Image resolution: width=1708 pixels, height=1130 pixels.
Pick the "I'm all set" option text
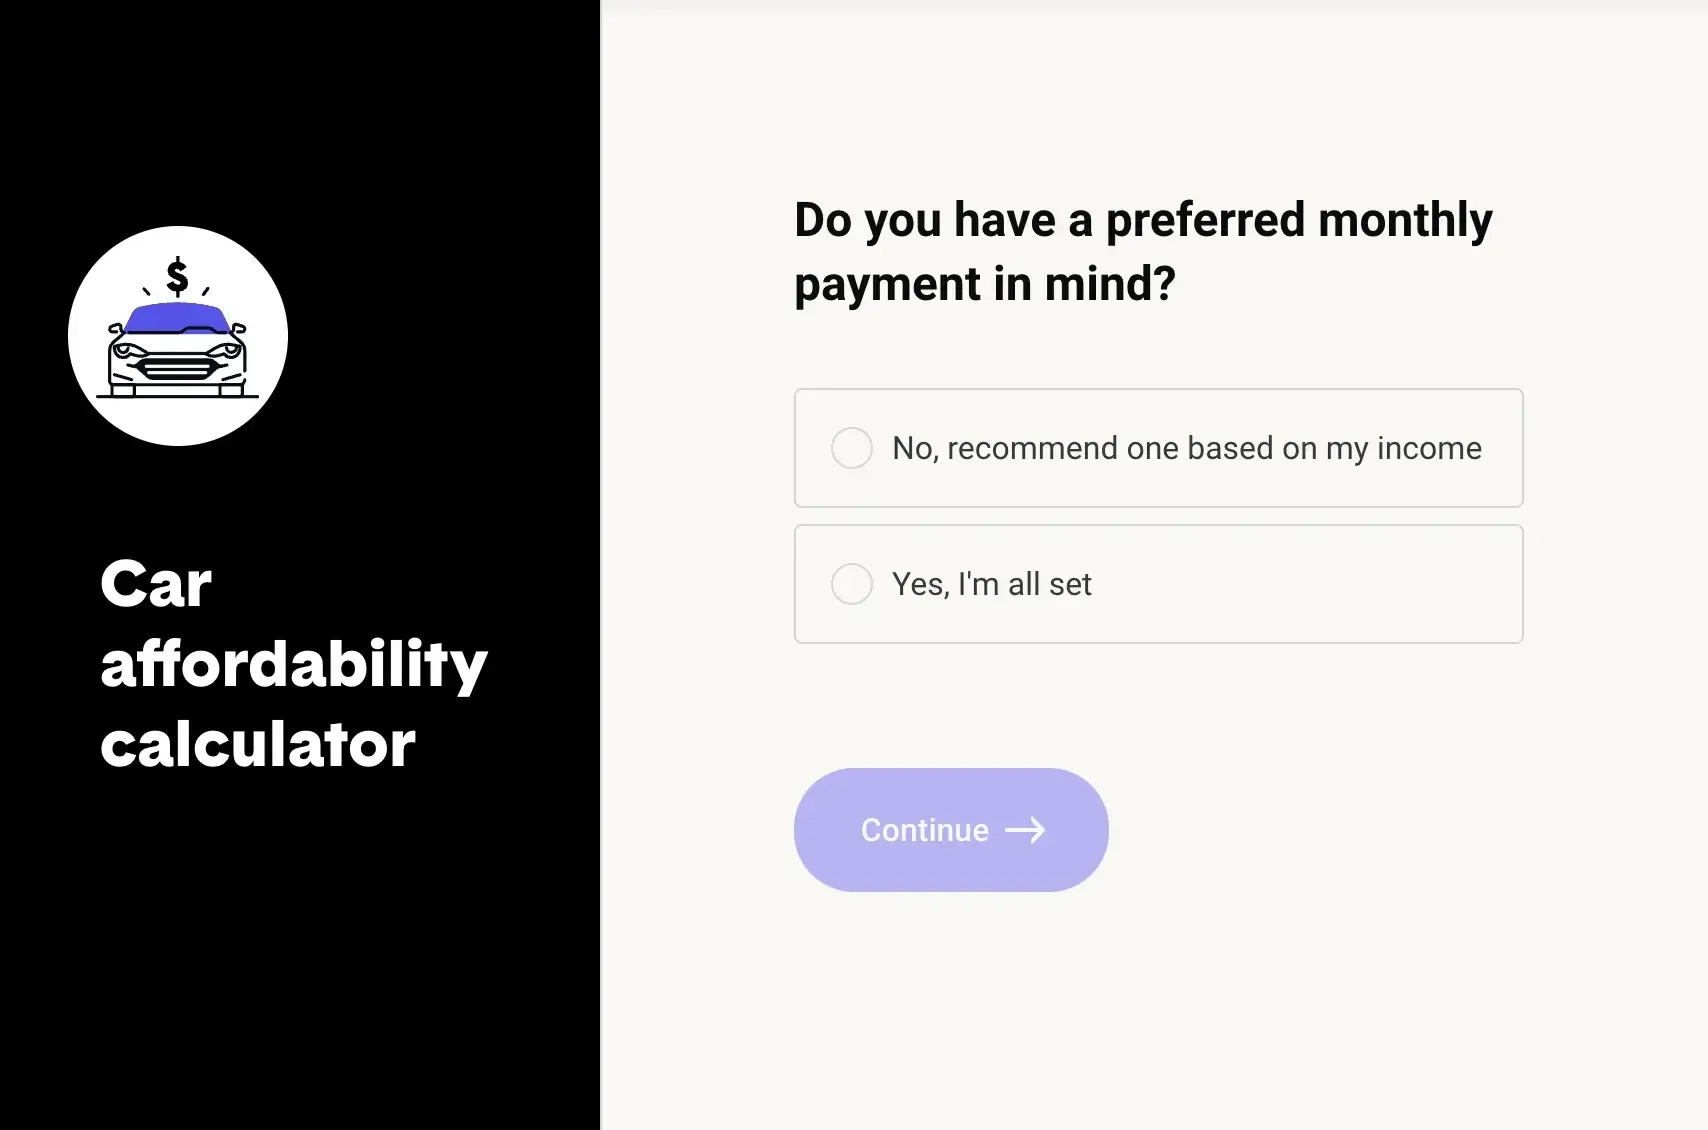[x=1025, y=584]
